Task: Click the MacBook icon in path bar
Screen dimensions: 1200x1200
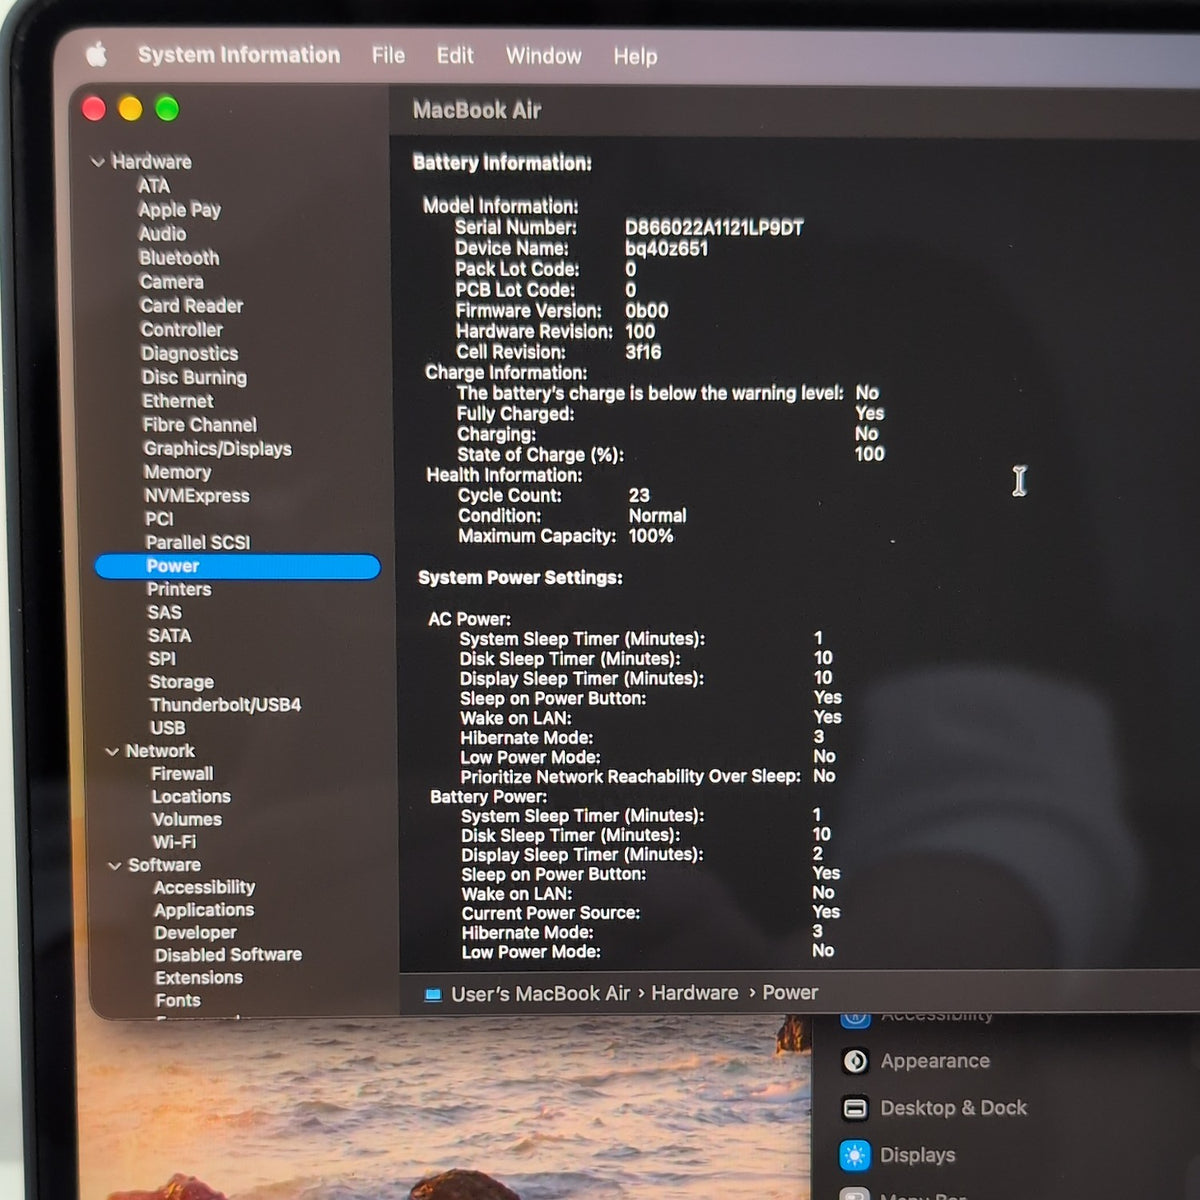Action: click(x=432, y=995)
